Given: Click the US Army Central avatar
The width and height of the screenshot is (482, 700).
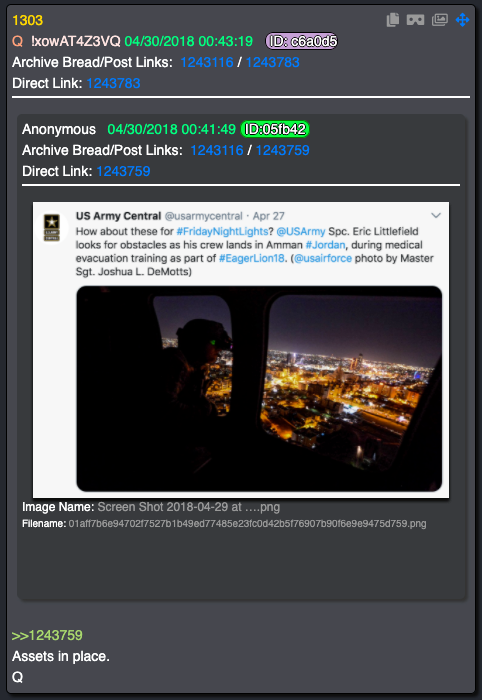Looking at the screenshot, I should (52, 227).
